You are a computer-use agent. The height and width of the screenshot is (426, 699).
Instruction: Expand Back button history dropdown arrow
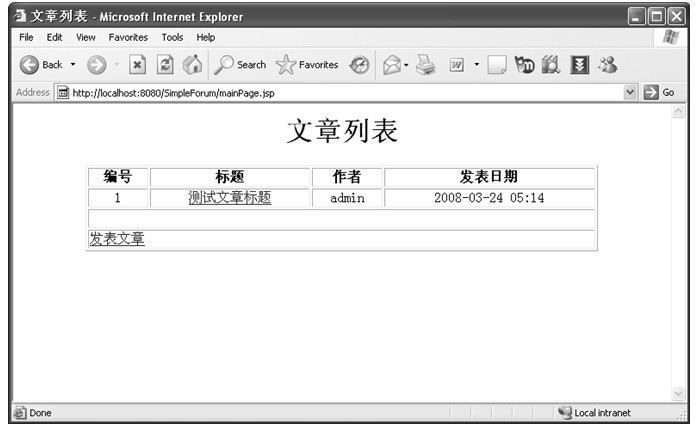click(x=73, y=65)
